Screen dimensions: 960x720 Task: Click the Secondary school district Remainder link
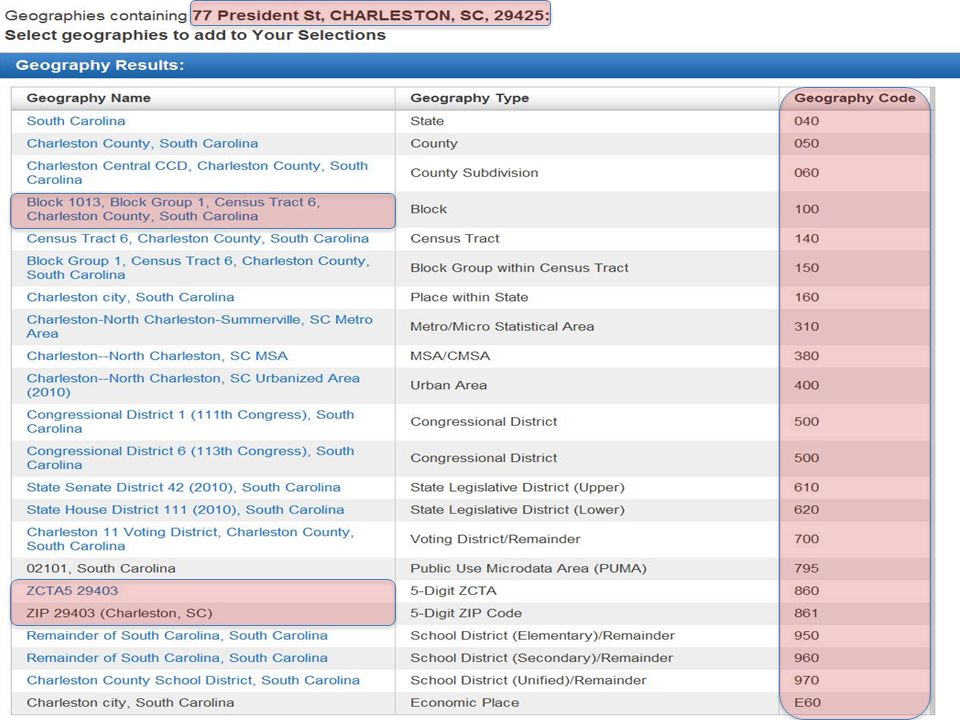177,658
